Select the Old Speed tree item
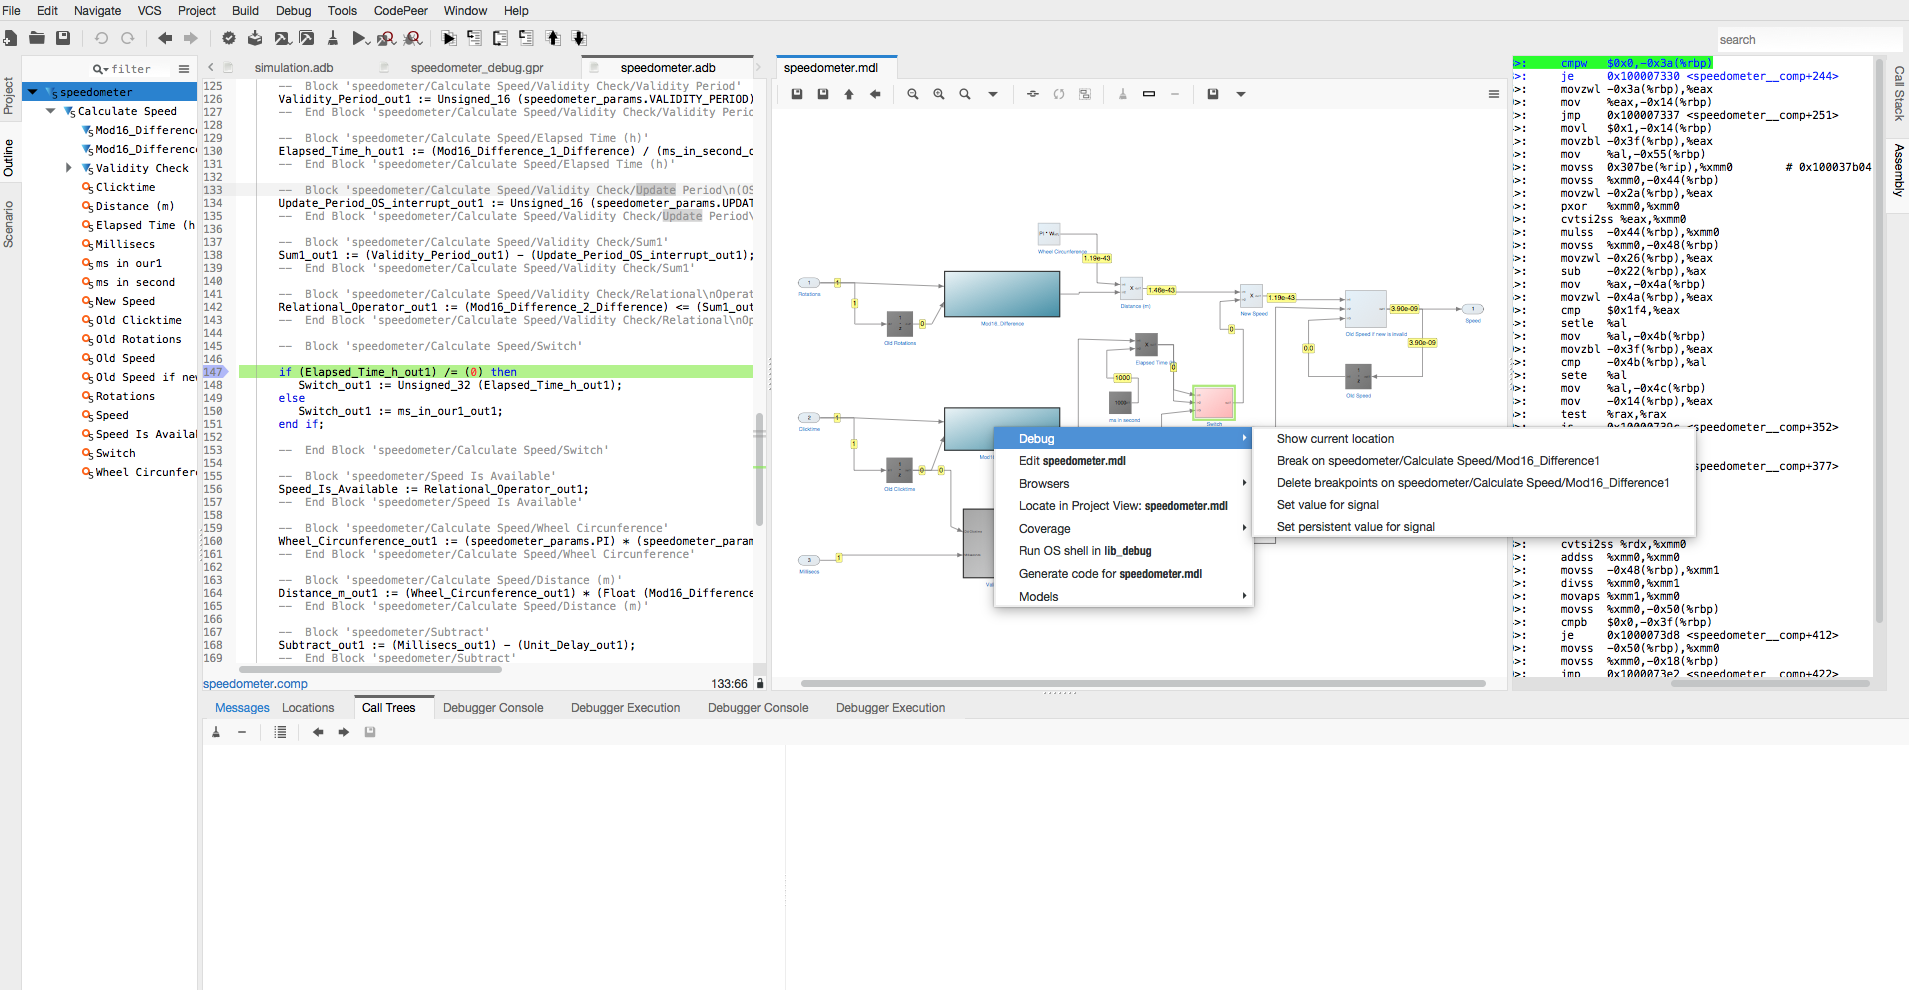1909x990 pixels. (x=126, y=358)
